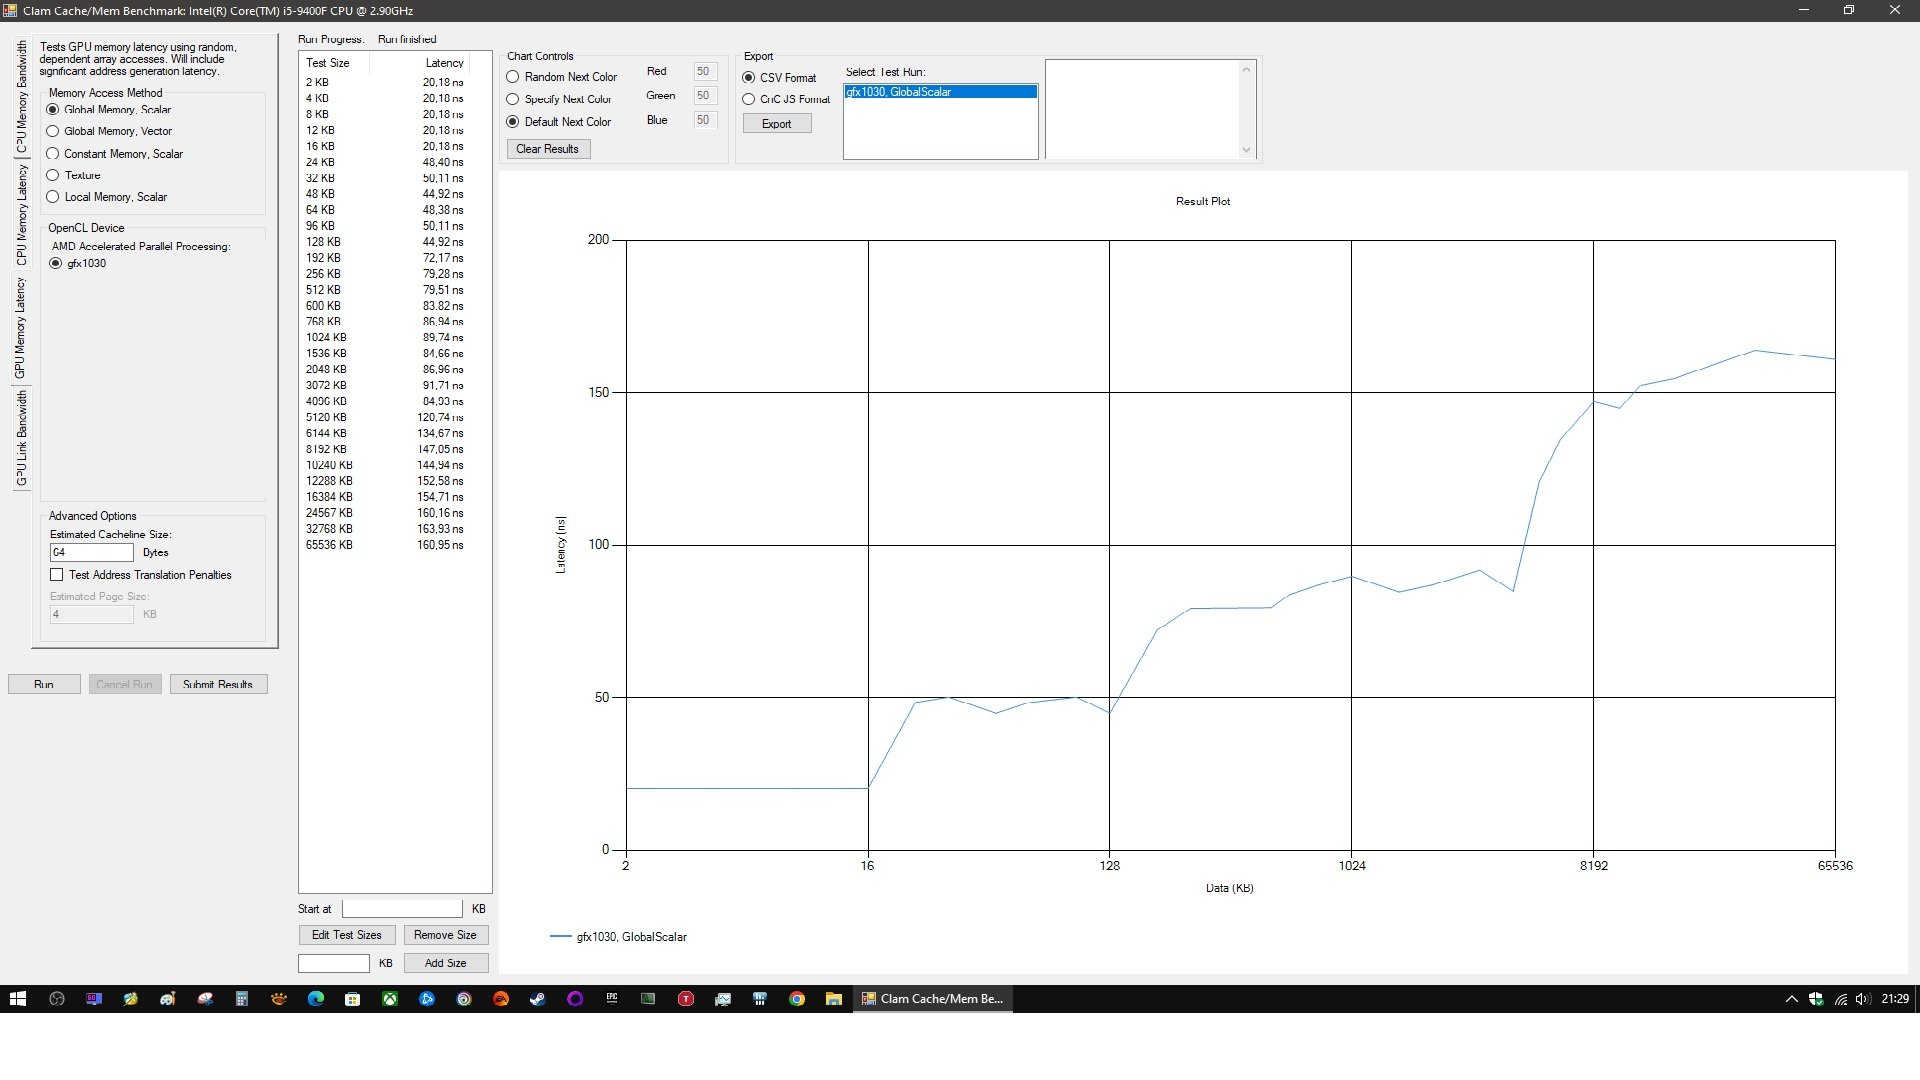Click the speaker volume tray icon
The image size is (1920, 1080).
tap(1862, 998)
